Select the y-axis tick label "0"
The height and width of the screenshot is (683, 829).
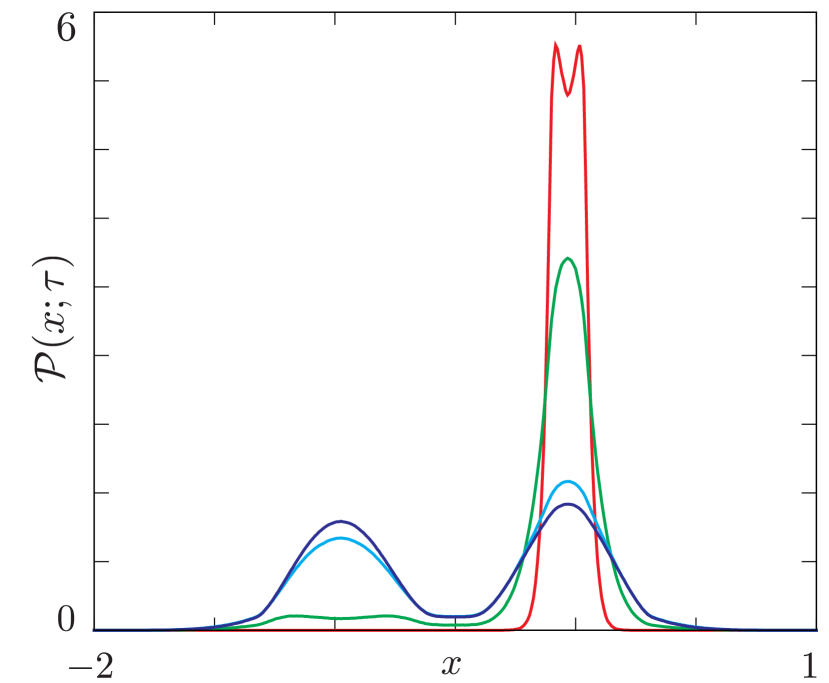pos(66,621)
